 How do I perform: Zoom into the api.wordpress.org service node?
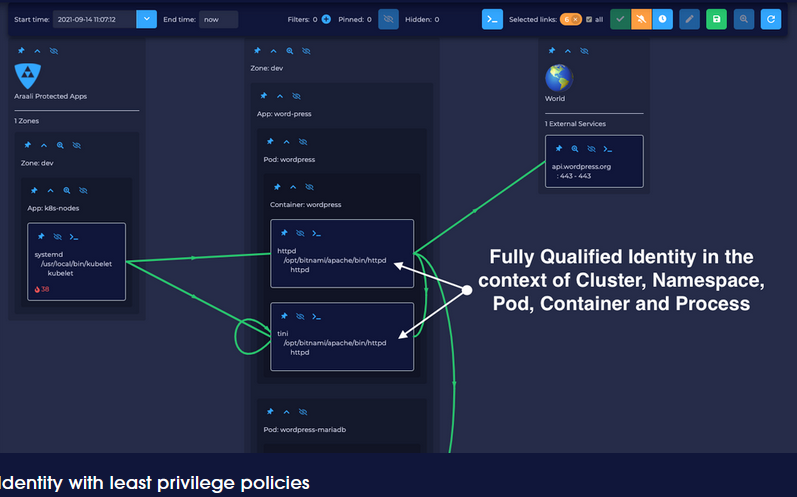point(574,149)
